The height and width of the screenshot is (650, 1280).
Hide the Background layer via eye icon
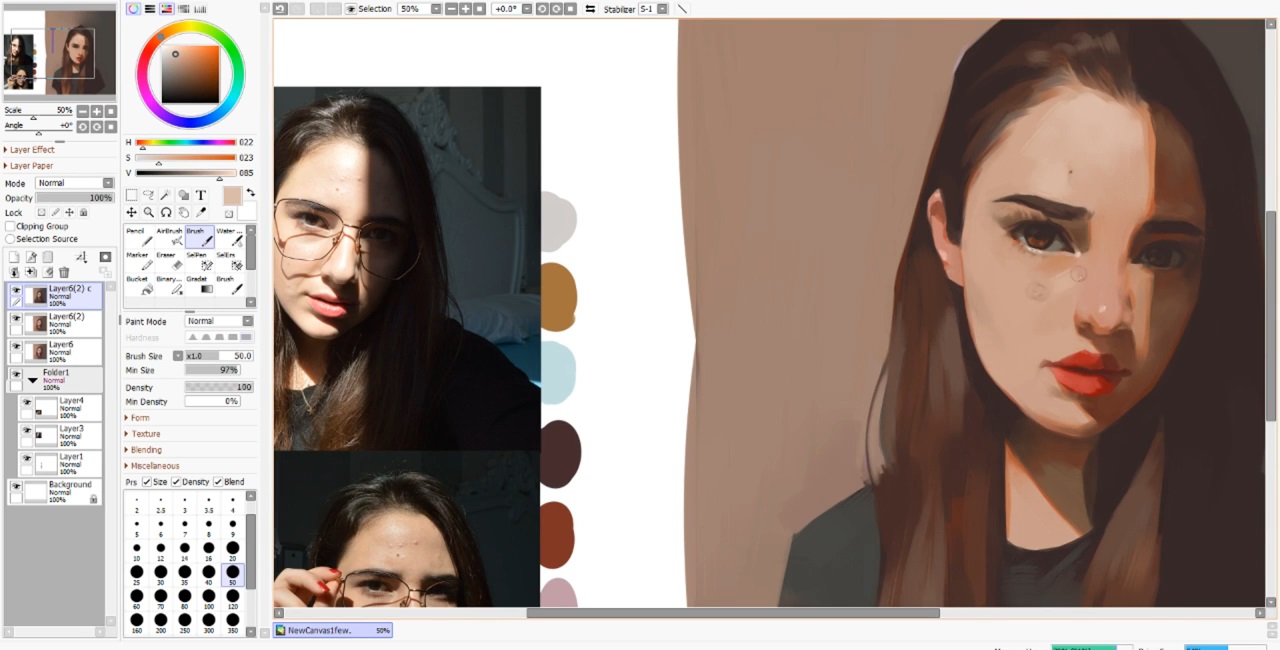pos(16,486)
